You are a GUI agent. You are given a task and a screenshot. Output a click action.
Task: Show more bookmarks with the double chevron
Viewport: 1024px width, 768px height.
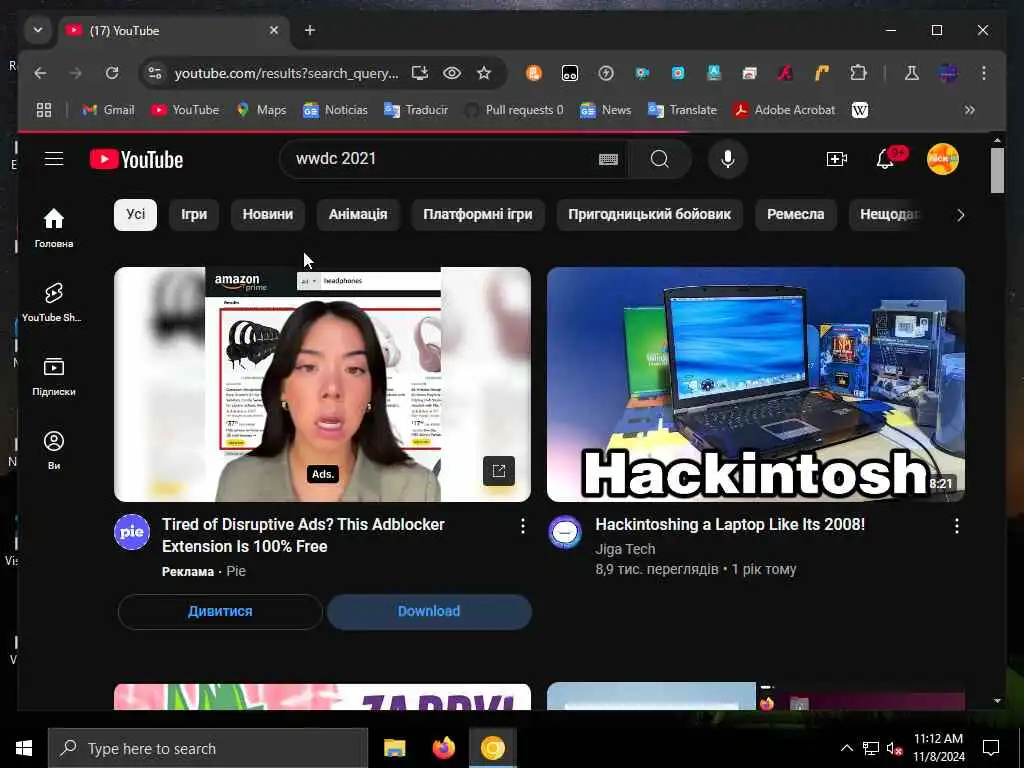click(x=969, y=110)
